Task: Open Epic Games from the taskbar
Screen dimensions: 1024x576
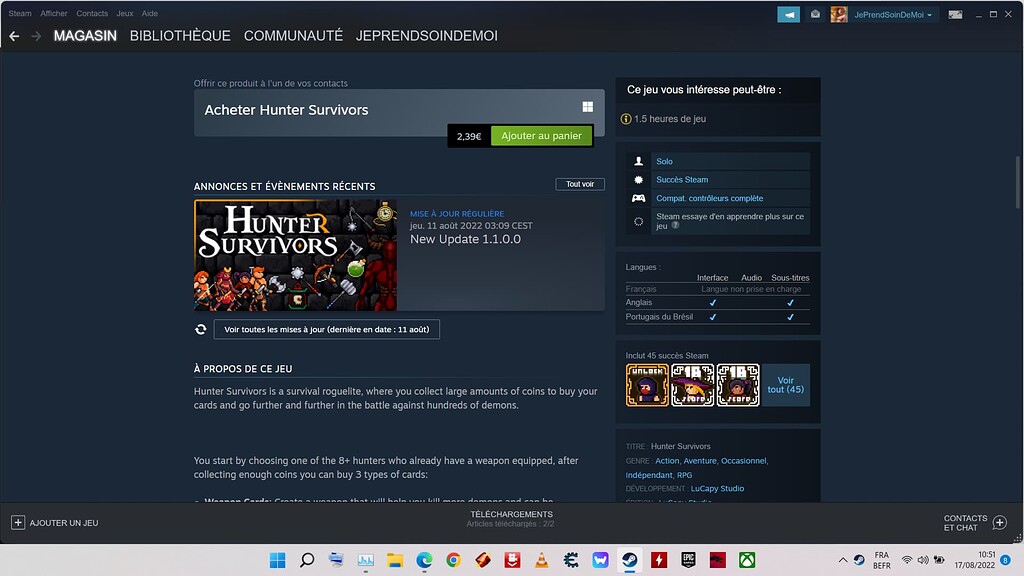Action: coord(688,560)
